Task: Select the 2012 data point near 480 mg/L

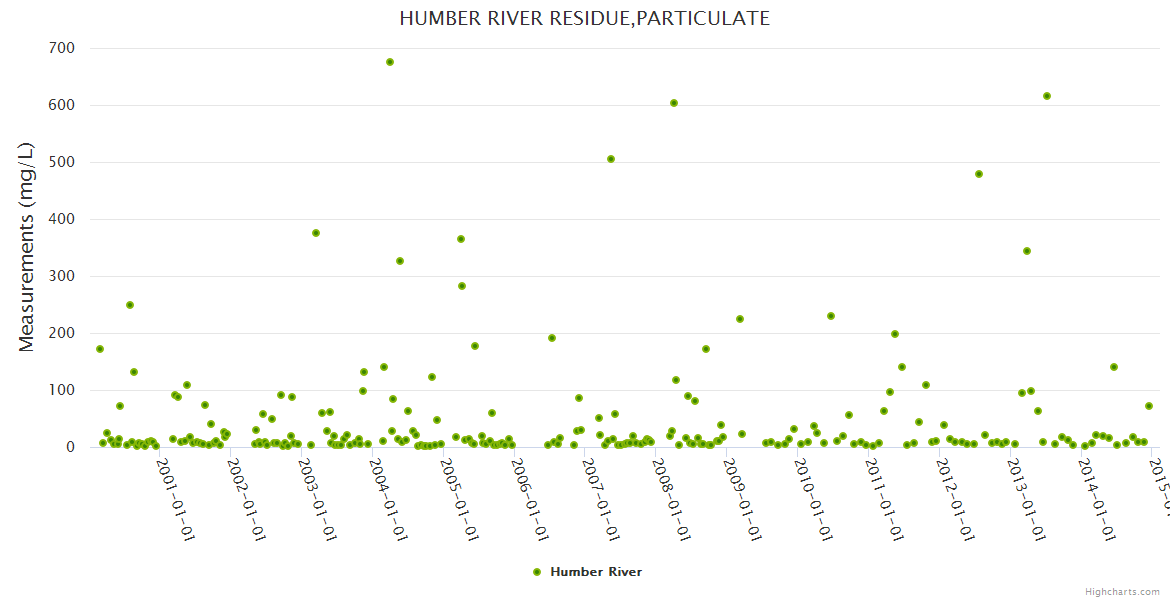Action: click(979, 174)
